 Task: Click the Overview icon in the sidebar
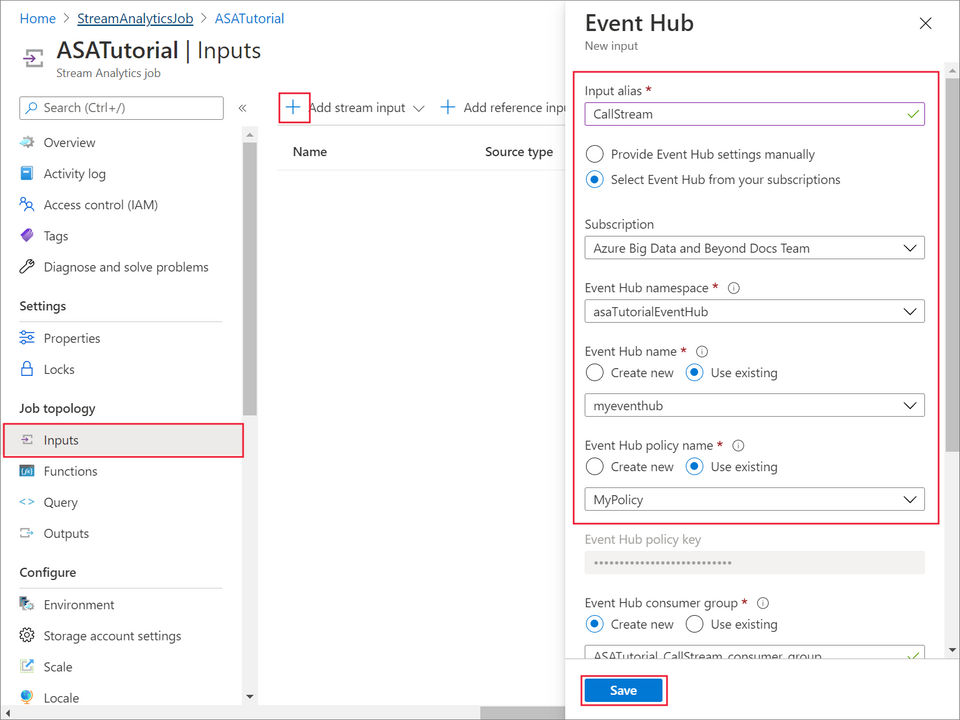(27, 142)
